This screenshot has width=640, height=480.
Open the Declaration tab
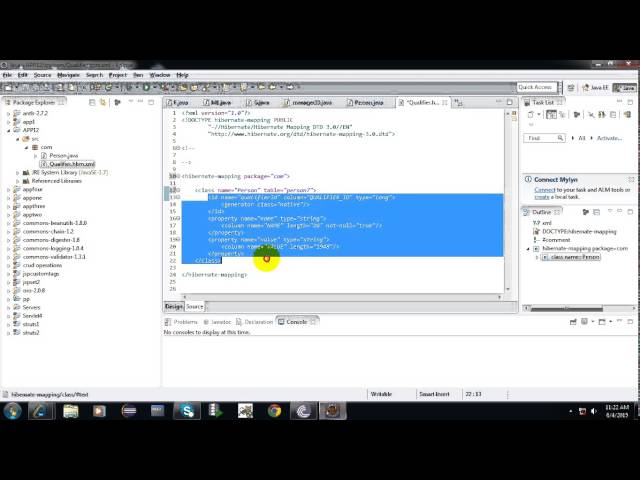tap(254, 322)
